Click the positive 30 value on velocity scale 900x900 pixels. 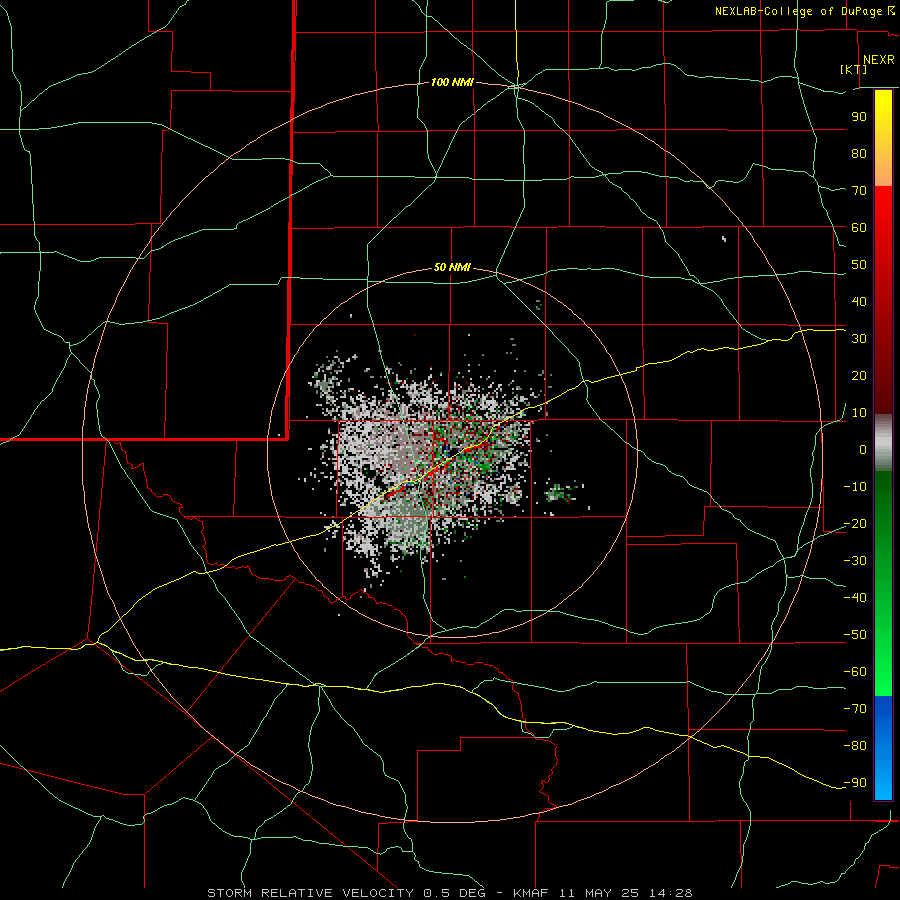(x=859, y=339)
